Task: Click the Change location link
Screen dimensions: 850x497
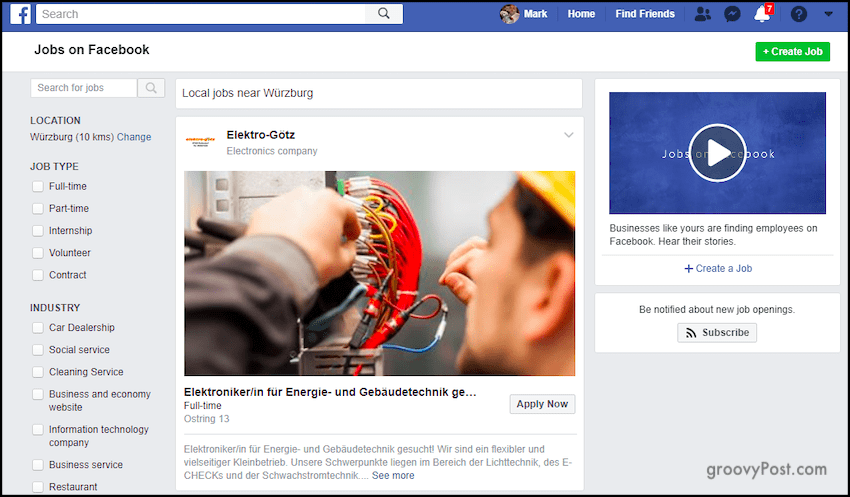Action: [x=134, y=137]
